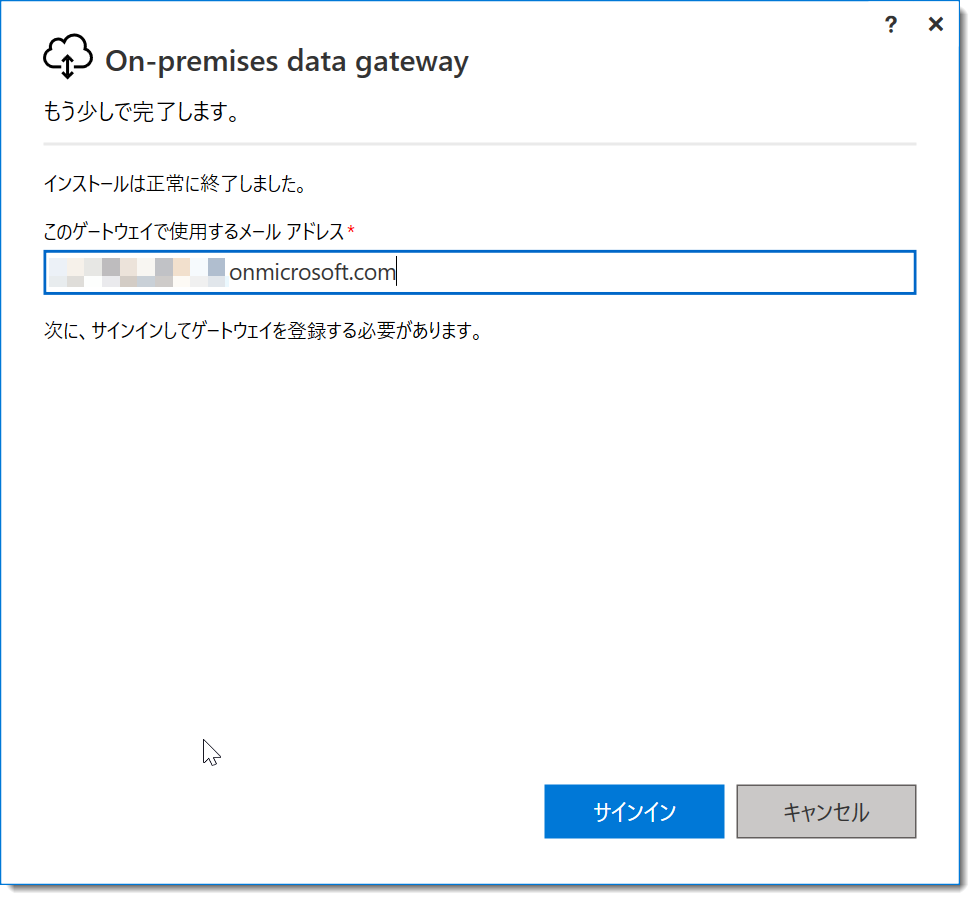Click the このゲートウェイで使用するメール アドレス label
Viewport: 975px width, 900px height.
pos(193,231)
